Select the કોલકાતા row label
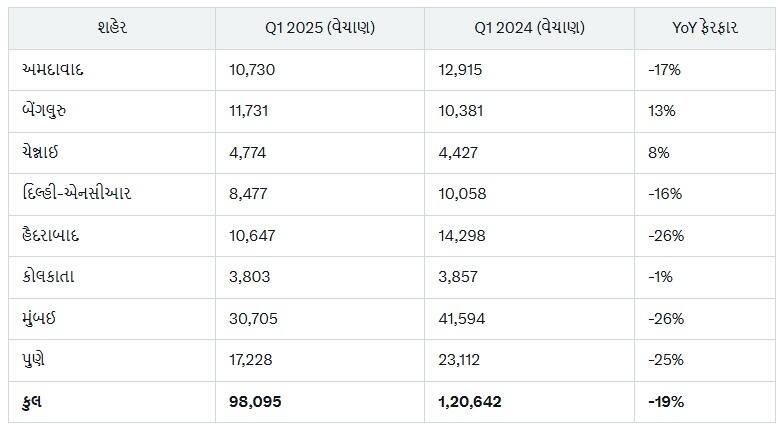783x426 pixels. tap(51, 277)
